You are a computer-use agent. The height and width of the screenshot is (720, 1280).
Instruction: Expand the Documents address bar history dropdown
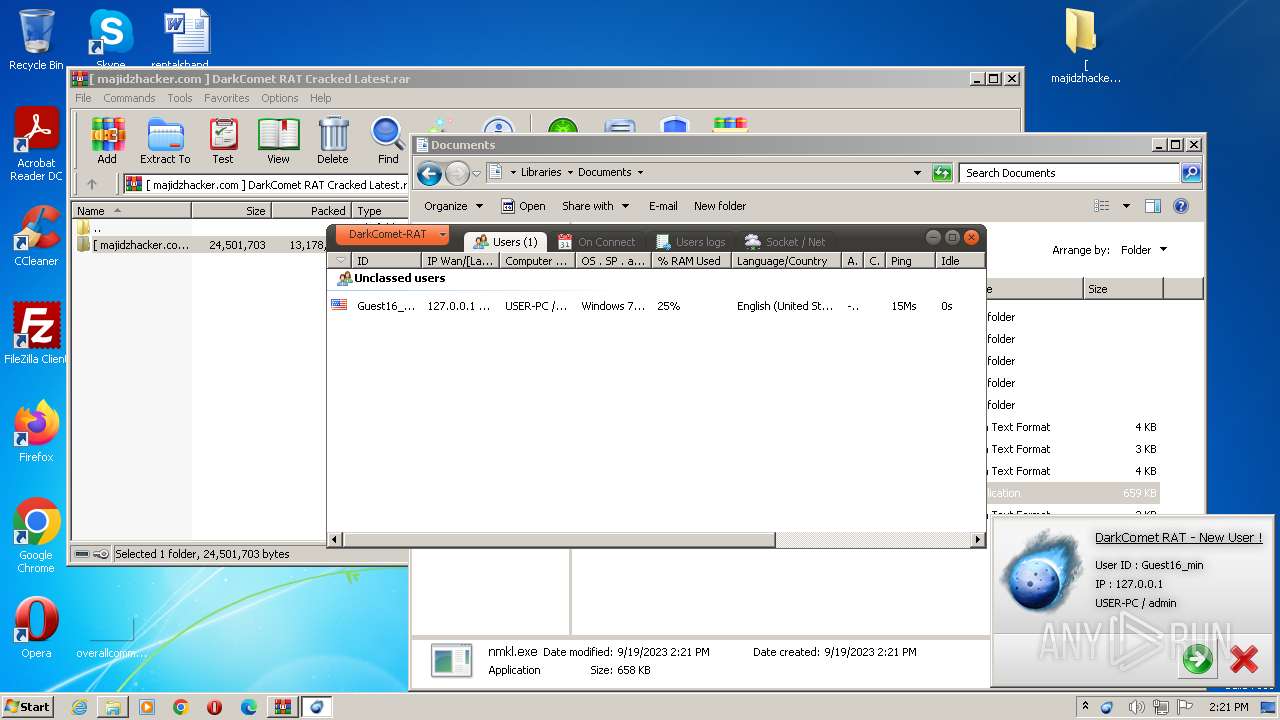917,173
